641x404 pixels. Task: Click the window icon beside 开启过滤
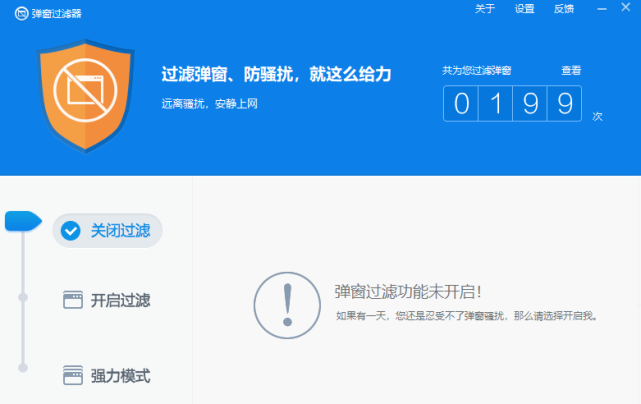[x=73, y=300]
